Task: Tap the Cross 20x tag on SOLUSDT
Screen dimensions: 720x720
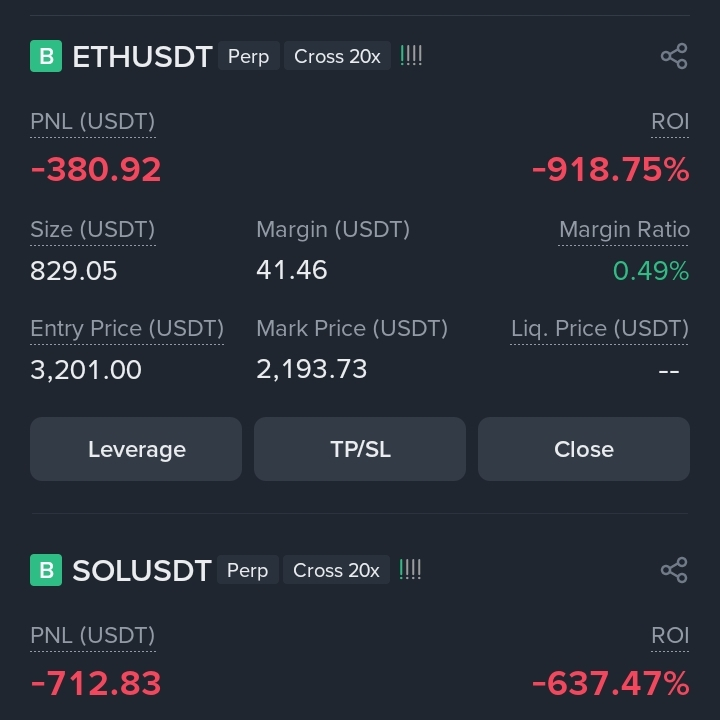Action: 337,570
